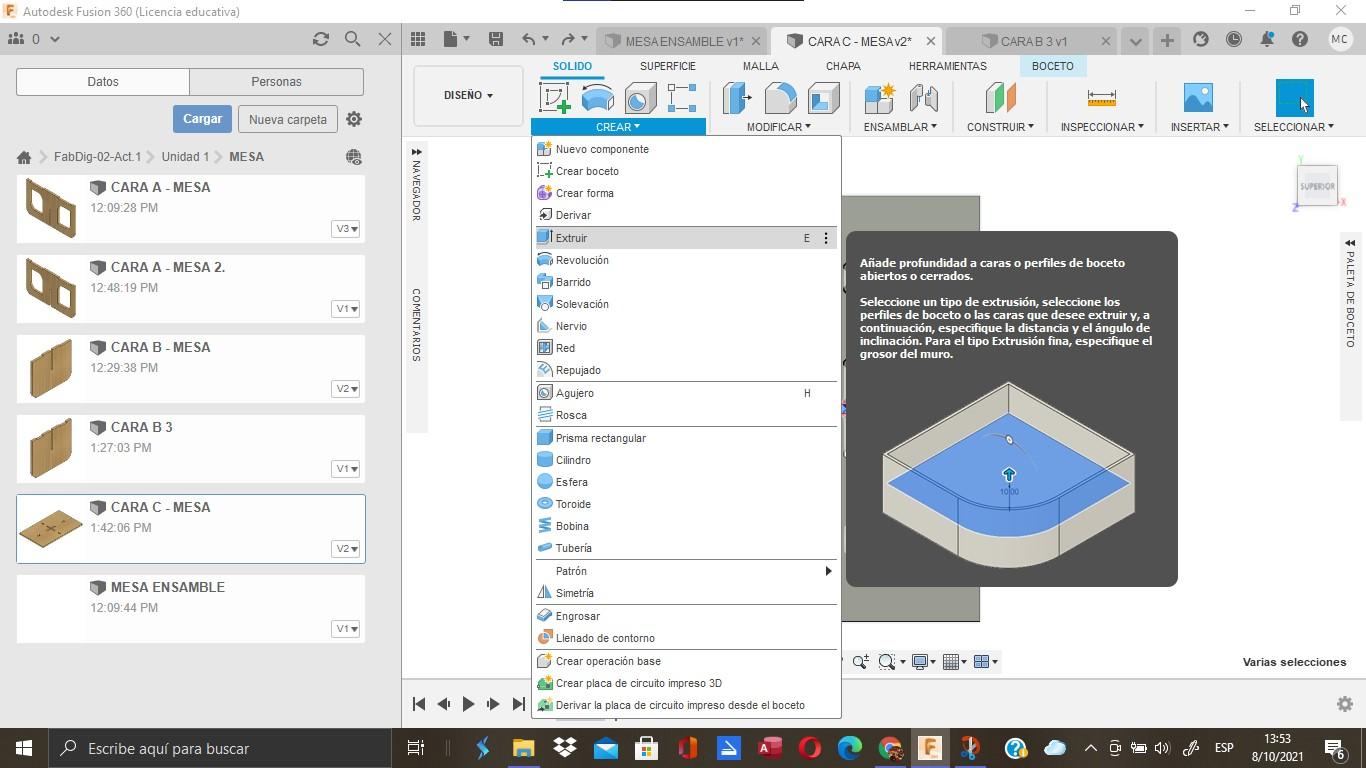Open timeline settings gear
1366x768 pixels.
1345,704
